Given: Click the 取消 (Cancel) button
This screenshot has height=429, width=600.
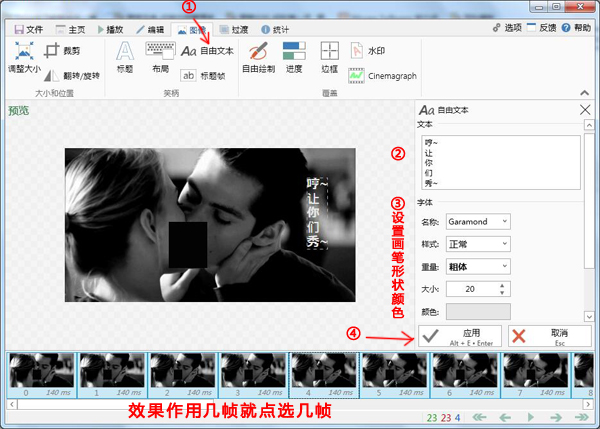Looking at the screenshot, I should (x=550, y=336).
